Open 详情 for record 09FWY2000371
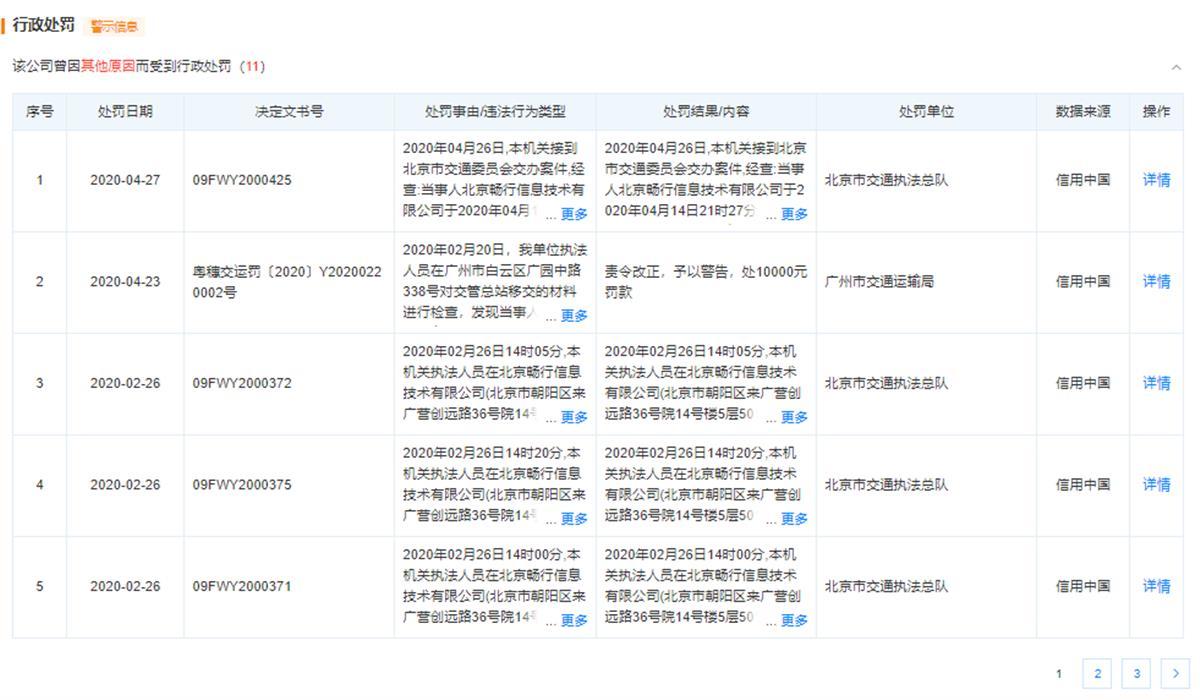The image size is (1200, 700). point(1156,586)
